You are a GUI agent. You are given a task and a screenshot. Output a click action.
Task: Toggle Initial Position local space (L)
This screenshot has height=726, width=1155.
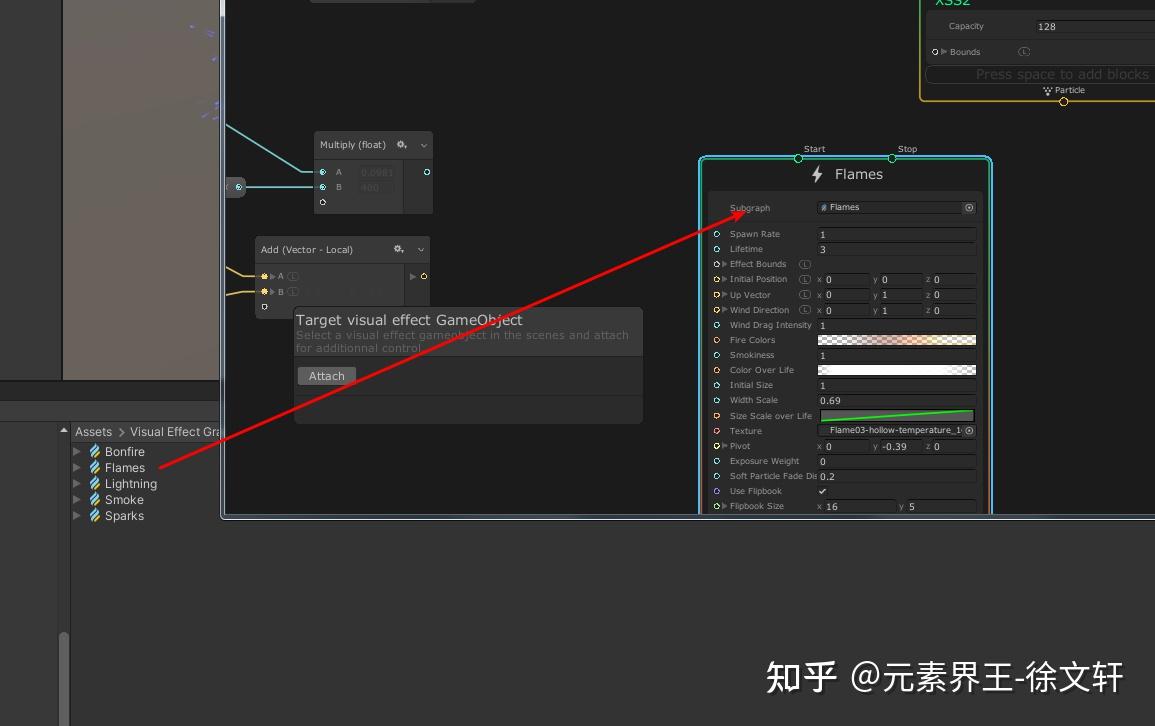[804, 280]
